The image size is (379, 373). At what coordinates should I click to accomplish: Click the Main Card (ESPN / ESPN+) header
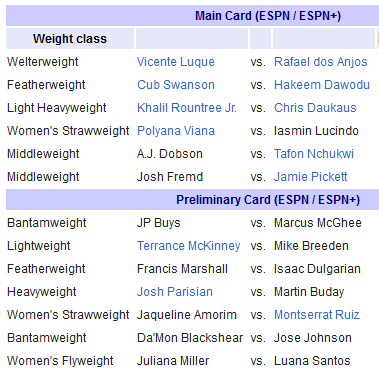click(268, 16)
